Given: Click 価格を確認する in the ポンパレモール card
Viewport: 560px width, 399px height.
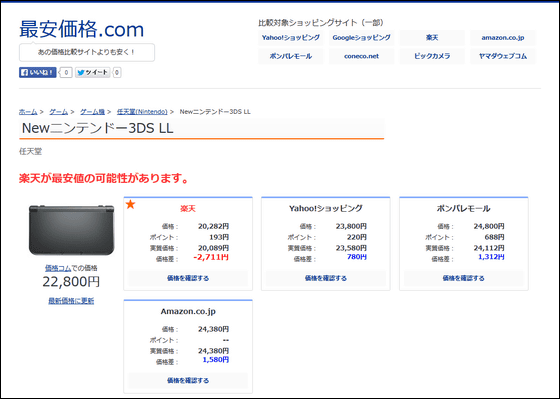Looking at the screenshot, I should coord(464,278).
